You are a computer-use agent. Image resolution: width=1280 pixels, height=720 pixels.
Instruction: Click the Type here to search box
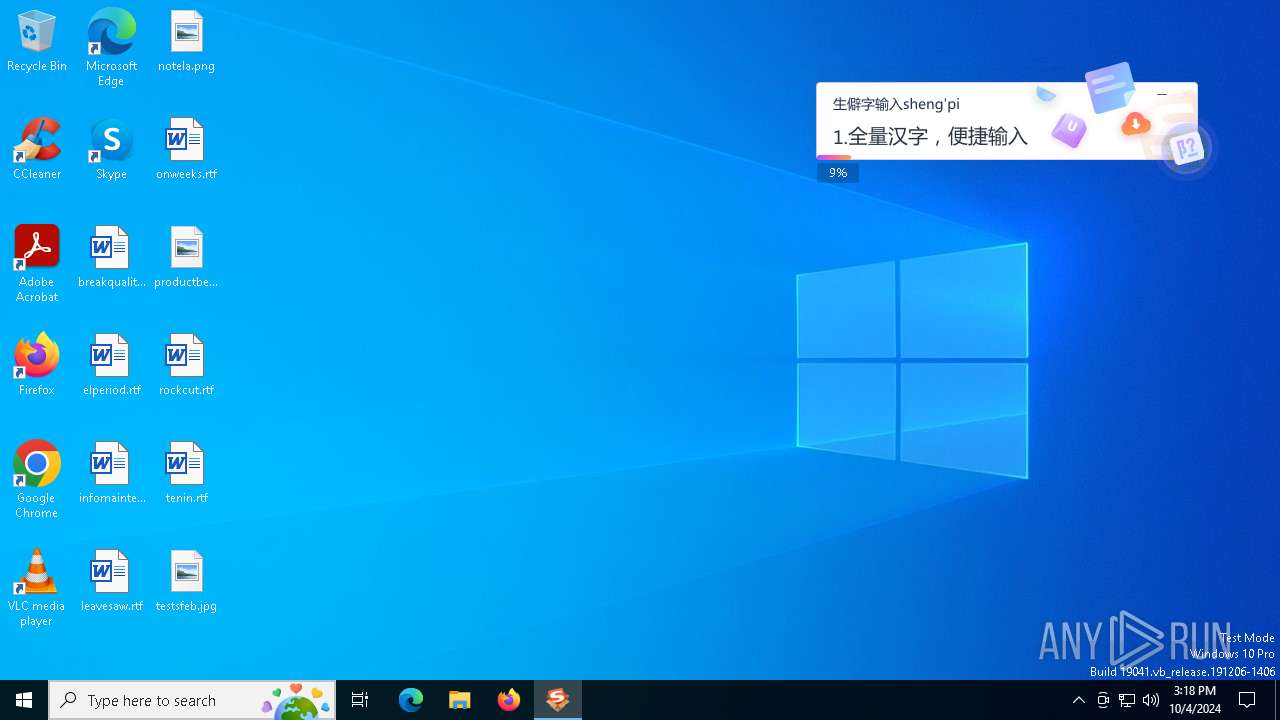tap(192, 700)
